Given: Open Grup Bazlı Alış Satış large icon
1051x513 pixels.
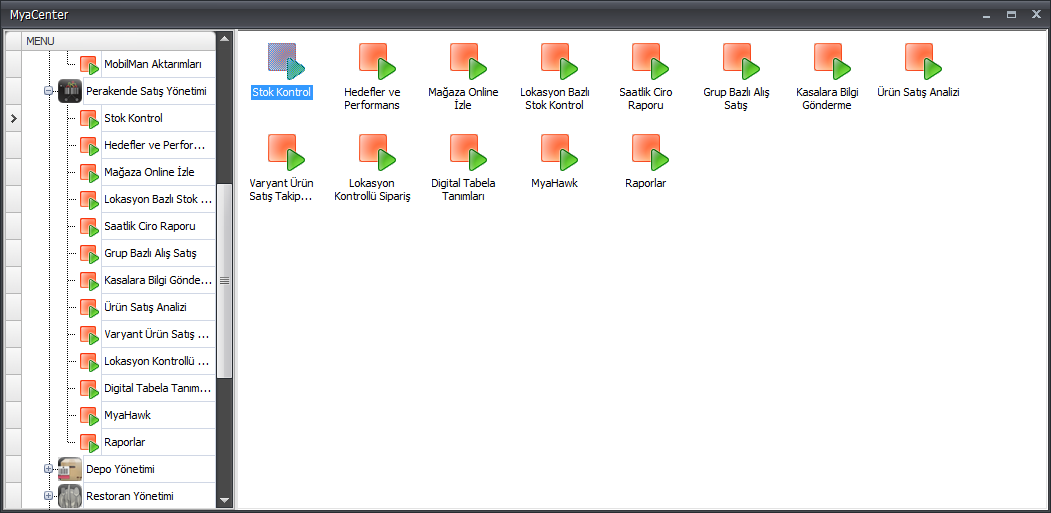Looking at the screenshot, I should pyautogui.click(x=742, y=62).
